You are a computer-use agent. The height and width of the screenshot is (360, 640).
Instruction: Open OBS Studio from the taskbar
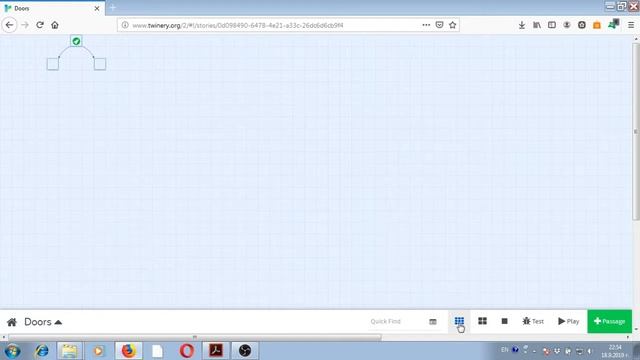(245, 351)
